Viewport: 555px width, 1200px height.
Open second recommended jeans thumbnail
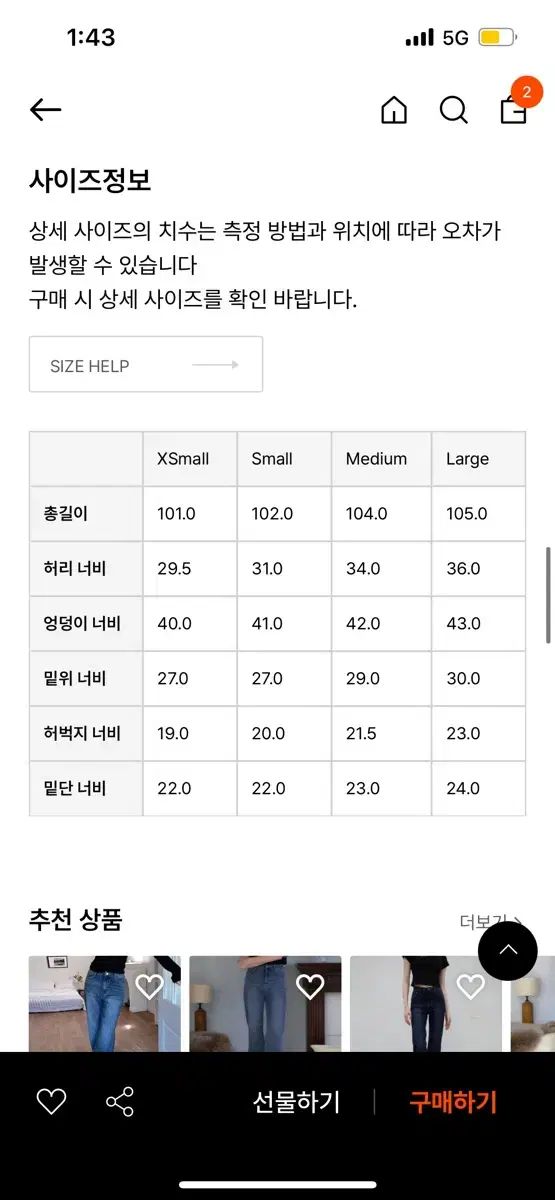pyautogui.click(x=265, y=1003)
